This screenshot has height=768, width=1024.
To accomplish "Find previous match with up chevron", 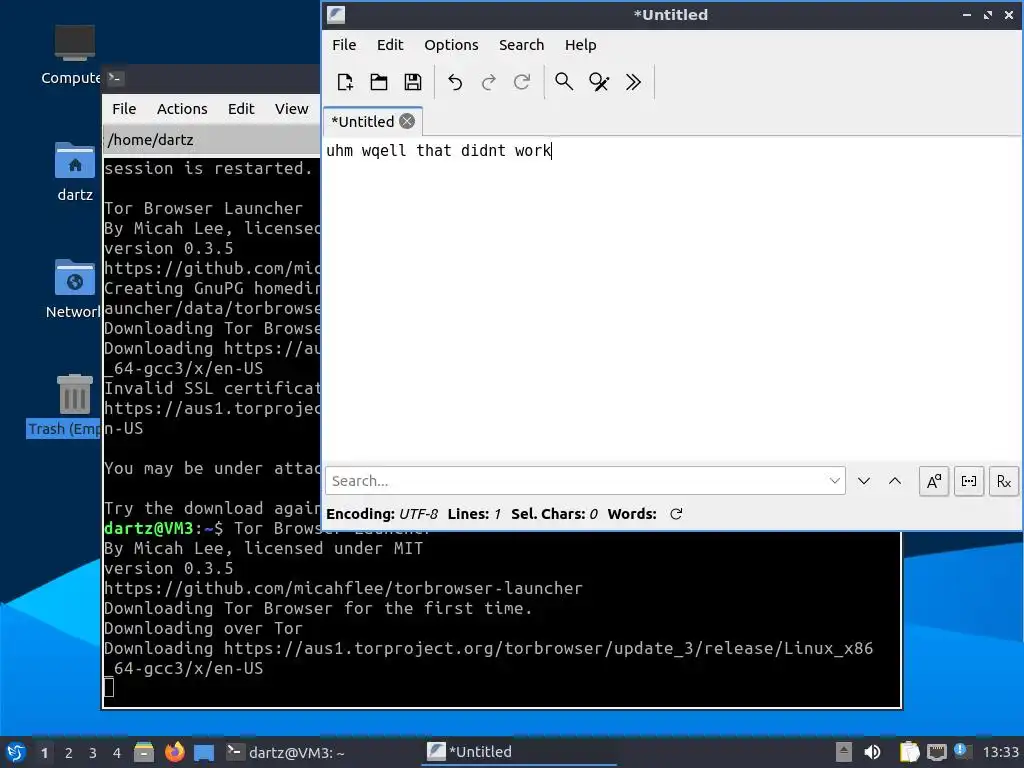I will (895, 481).
